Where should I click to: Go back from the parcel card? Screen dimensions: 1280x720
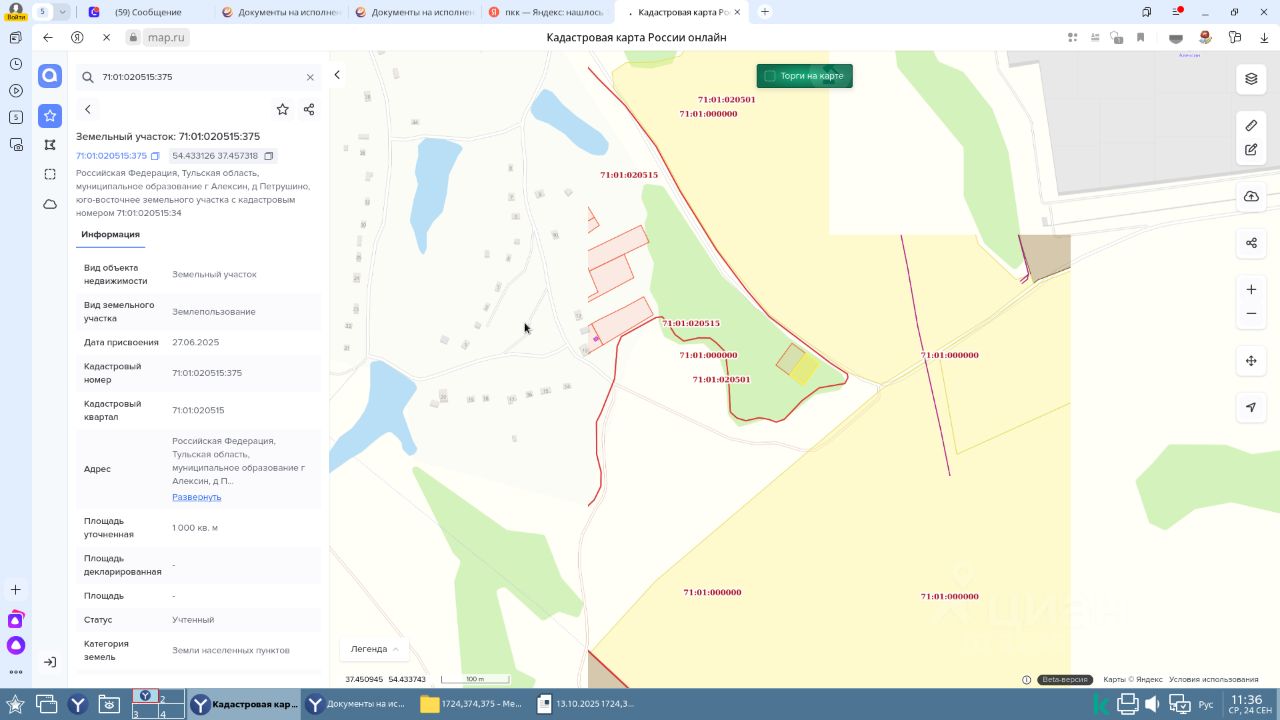[x=88, y=109]
